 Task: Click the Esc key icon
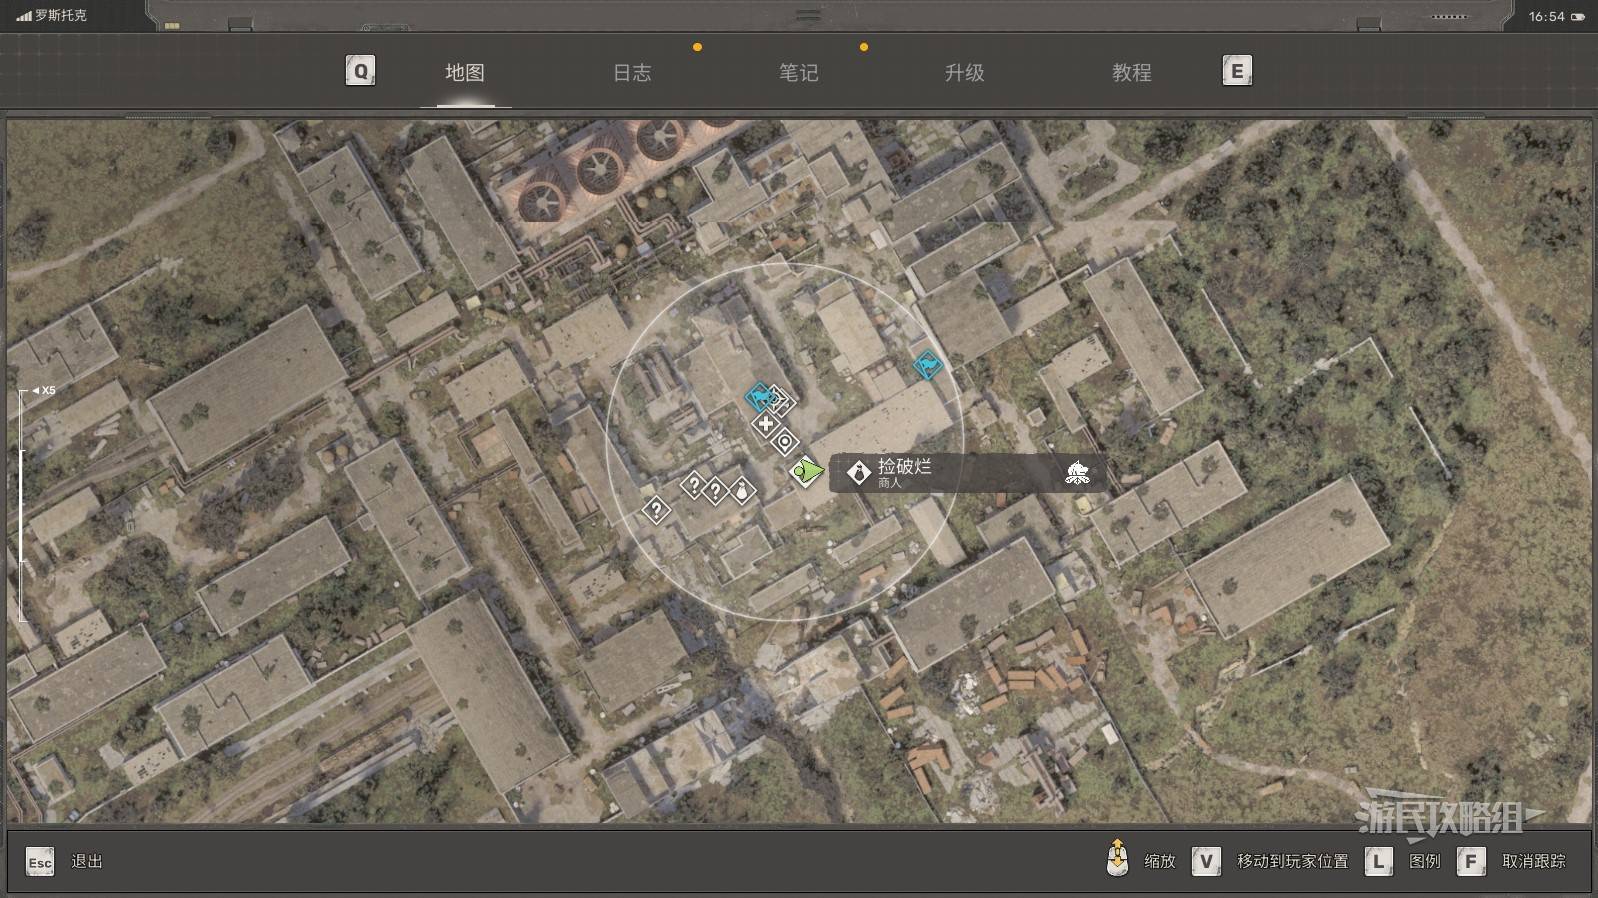click(40, 862)
